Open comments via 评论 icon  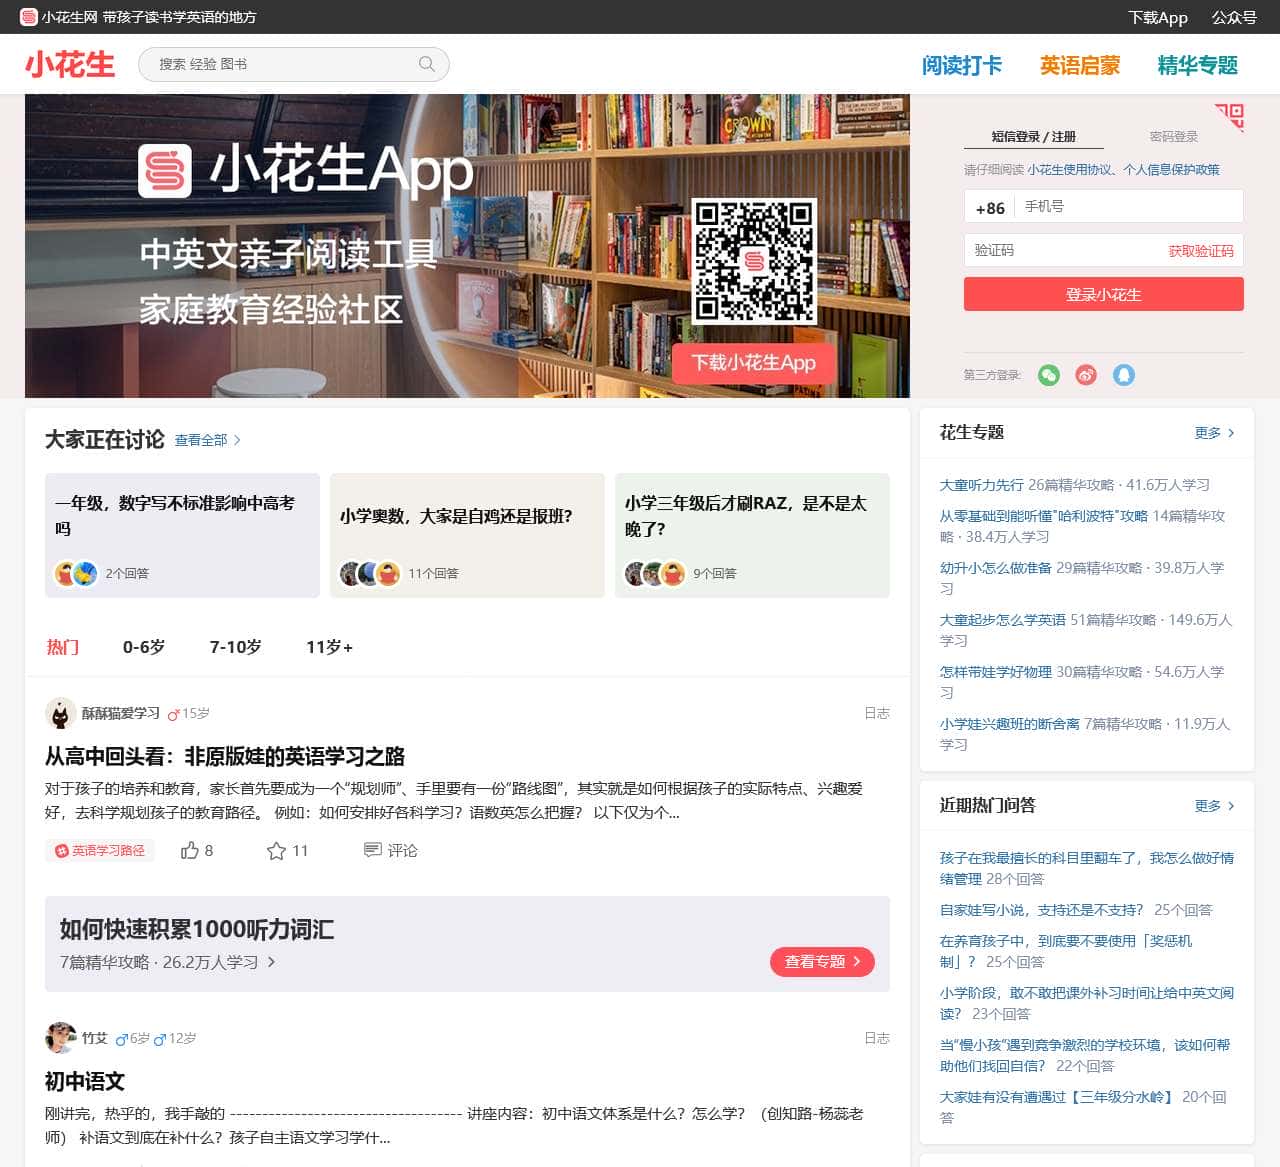390,850
